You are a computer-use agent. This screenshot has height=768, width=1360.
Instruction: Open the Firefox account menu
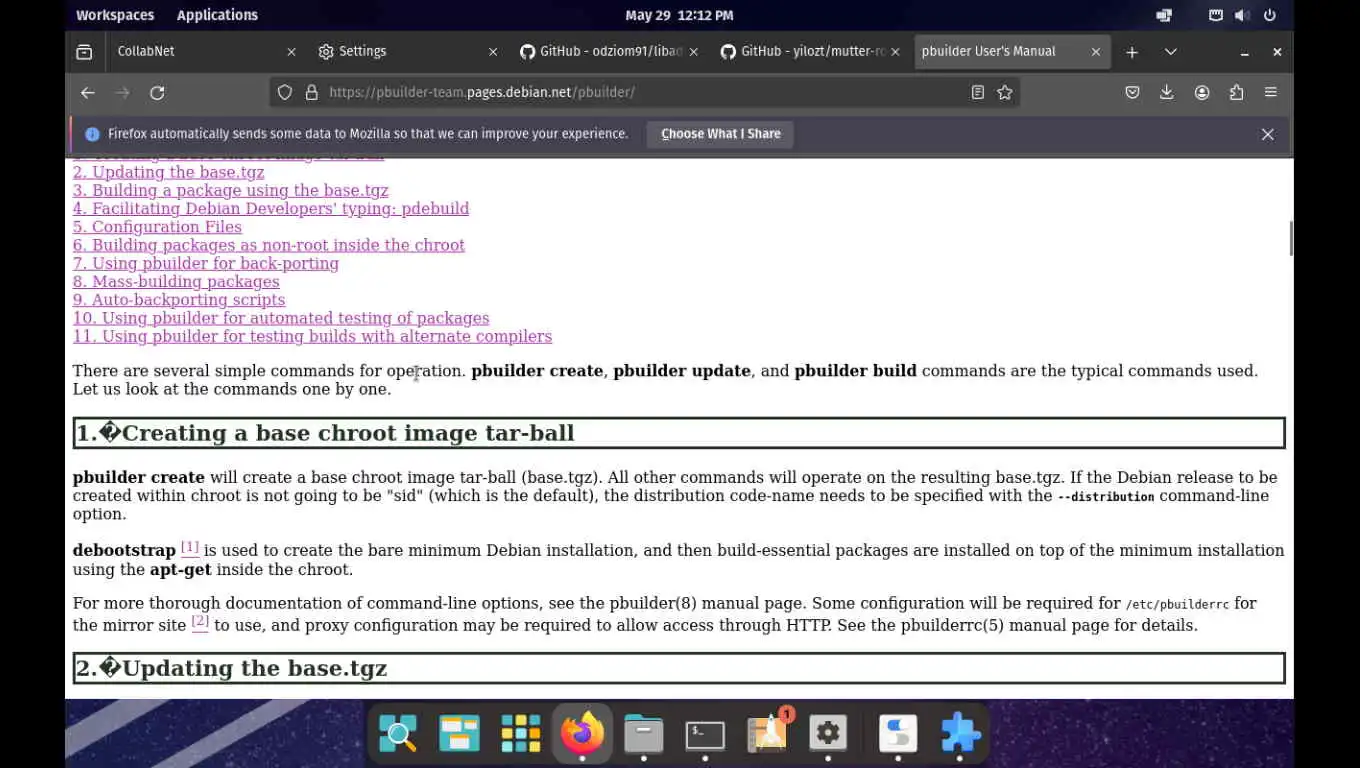1202,92
